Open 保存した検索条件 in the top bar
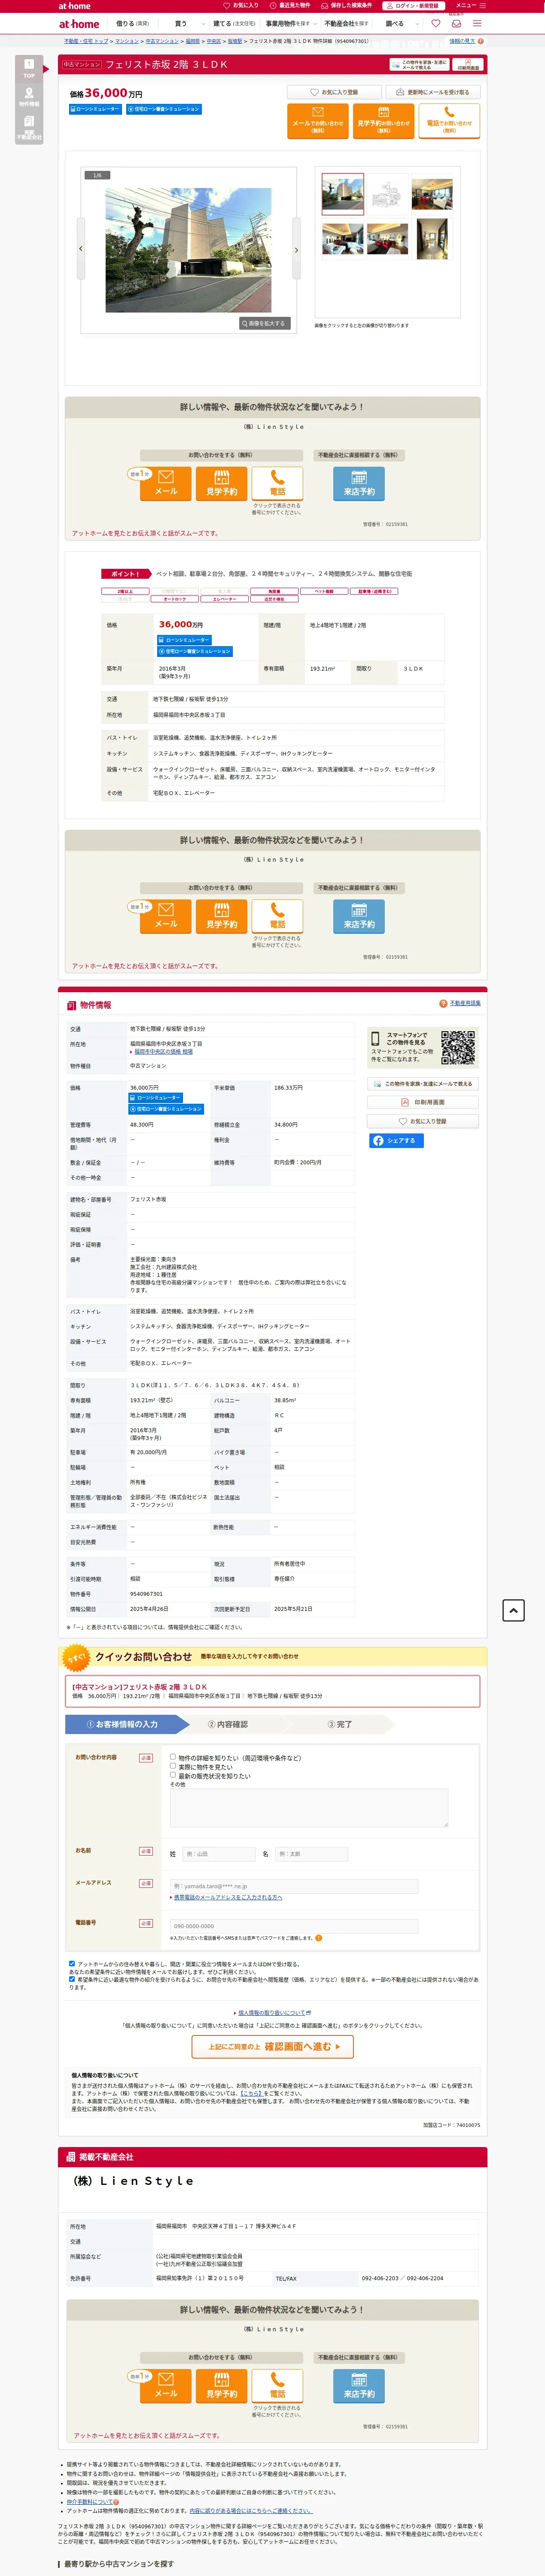This screenshot has height=2576, width=545. click(346, 6)
